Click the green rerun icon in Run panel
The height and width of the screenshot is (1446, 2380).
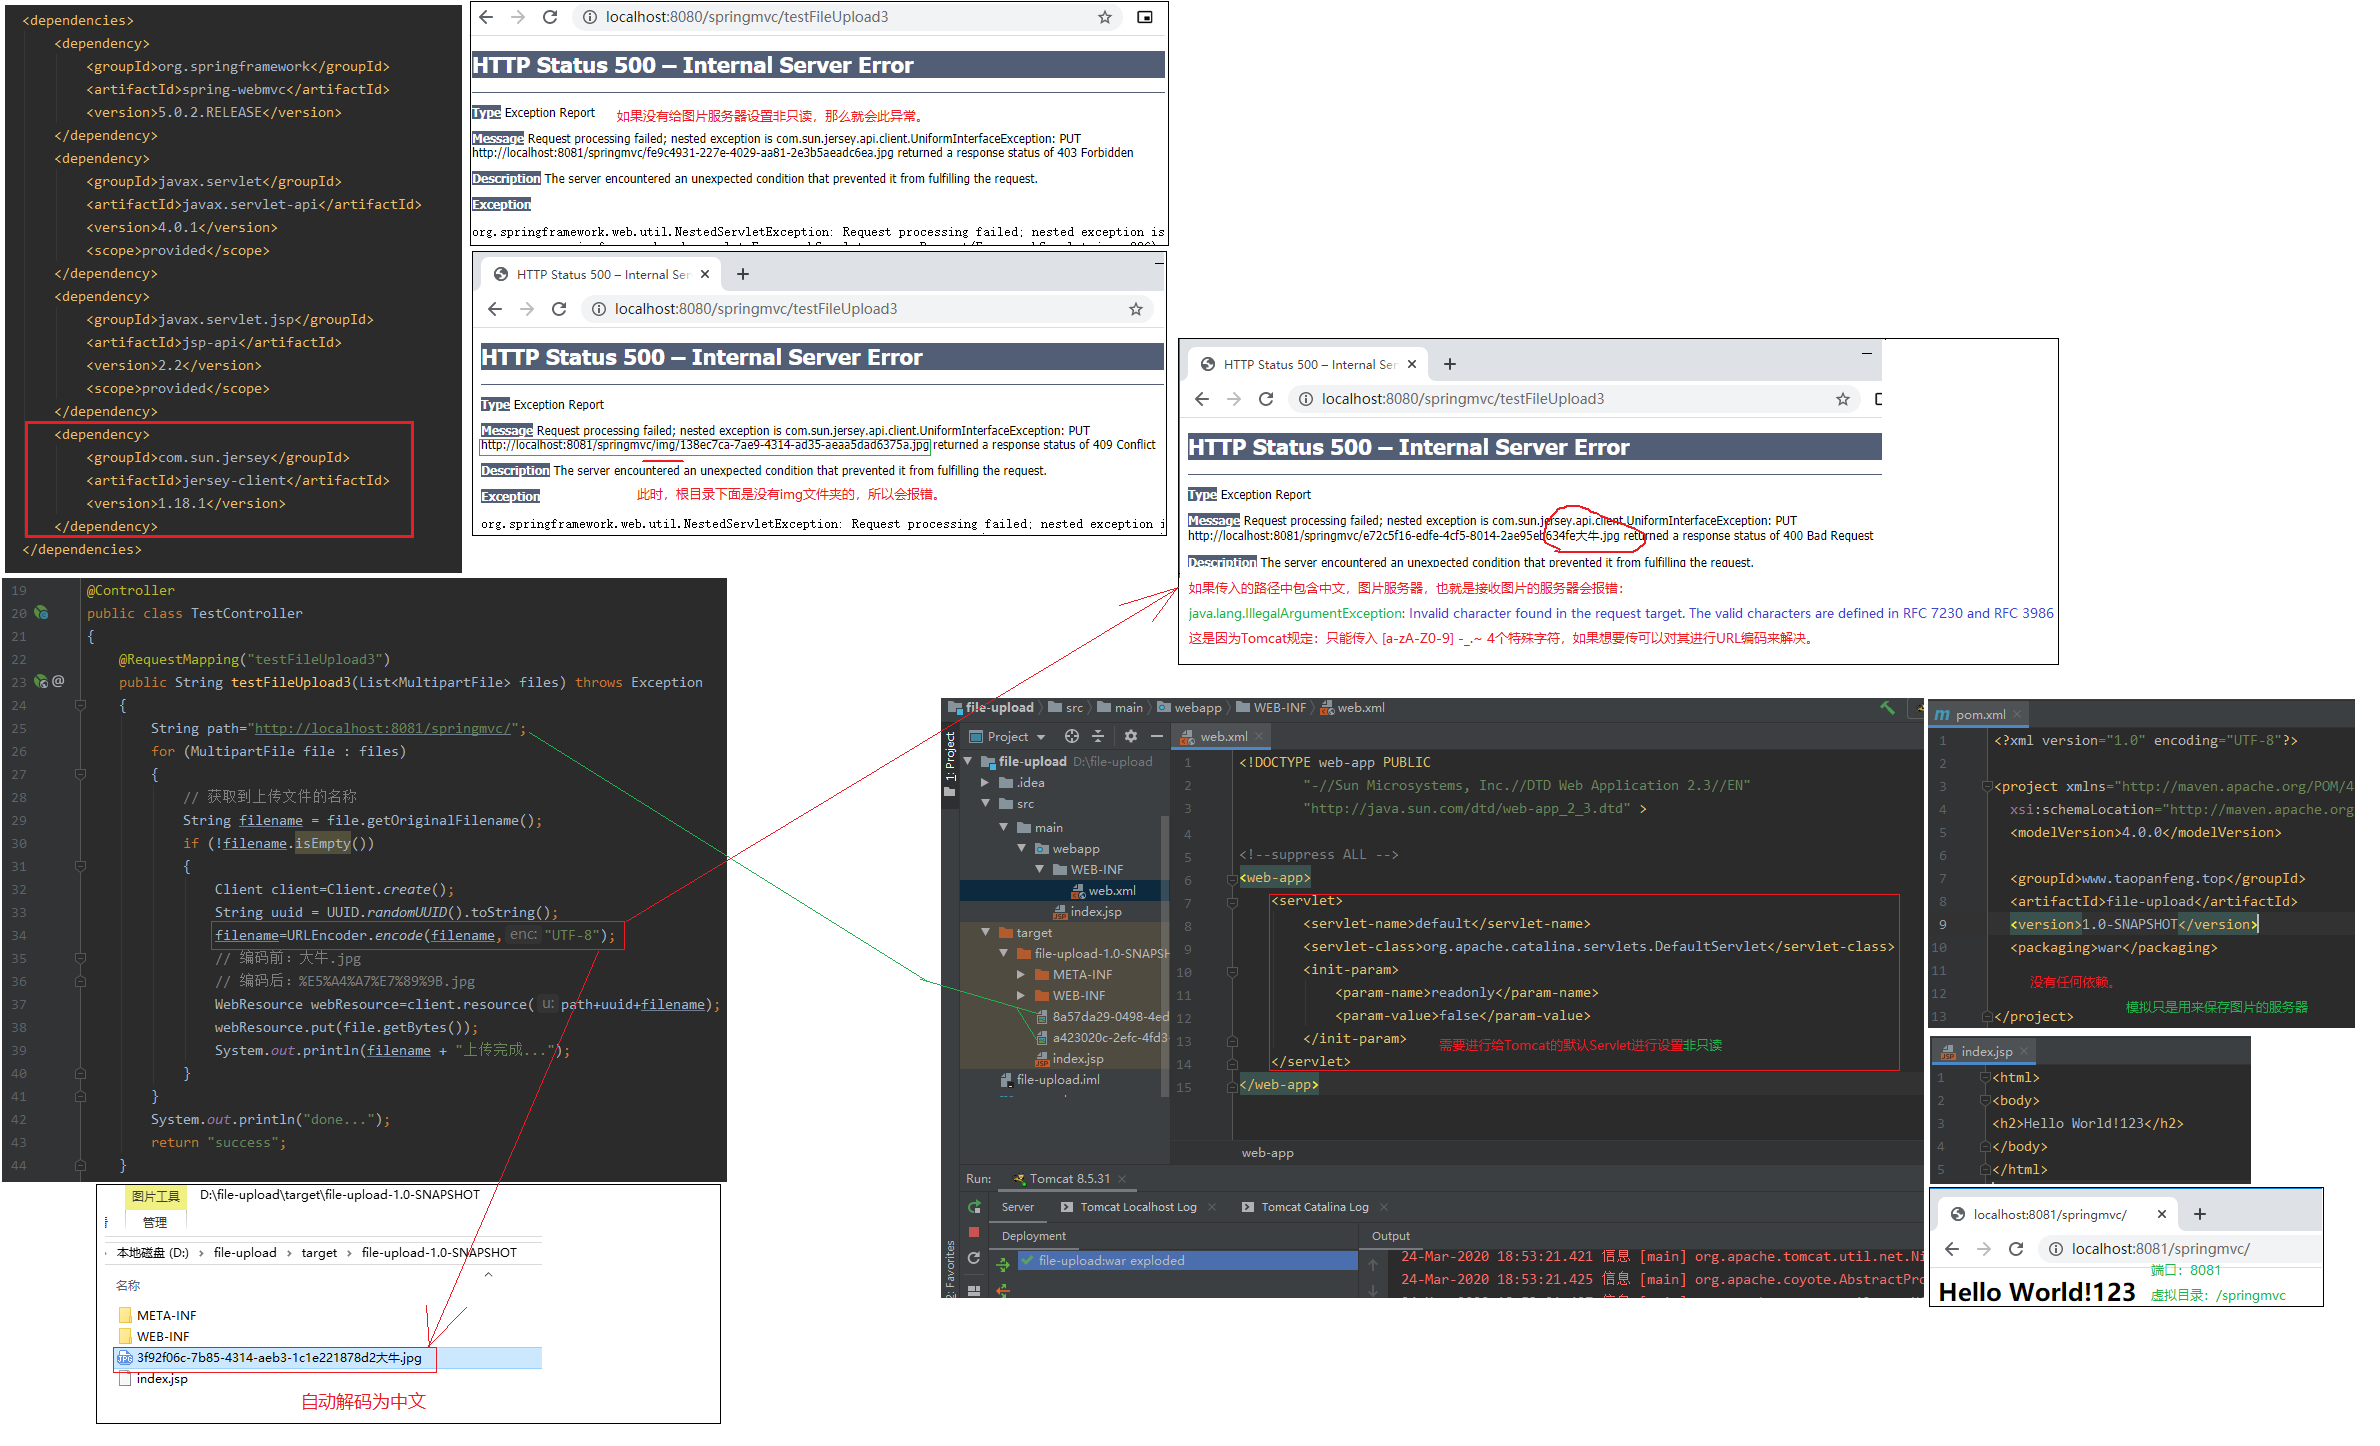[x=974, y=1207]
